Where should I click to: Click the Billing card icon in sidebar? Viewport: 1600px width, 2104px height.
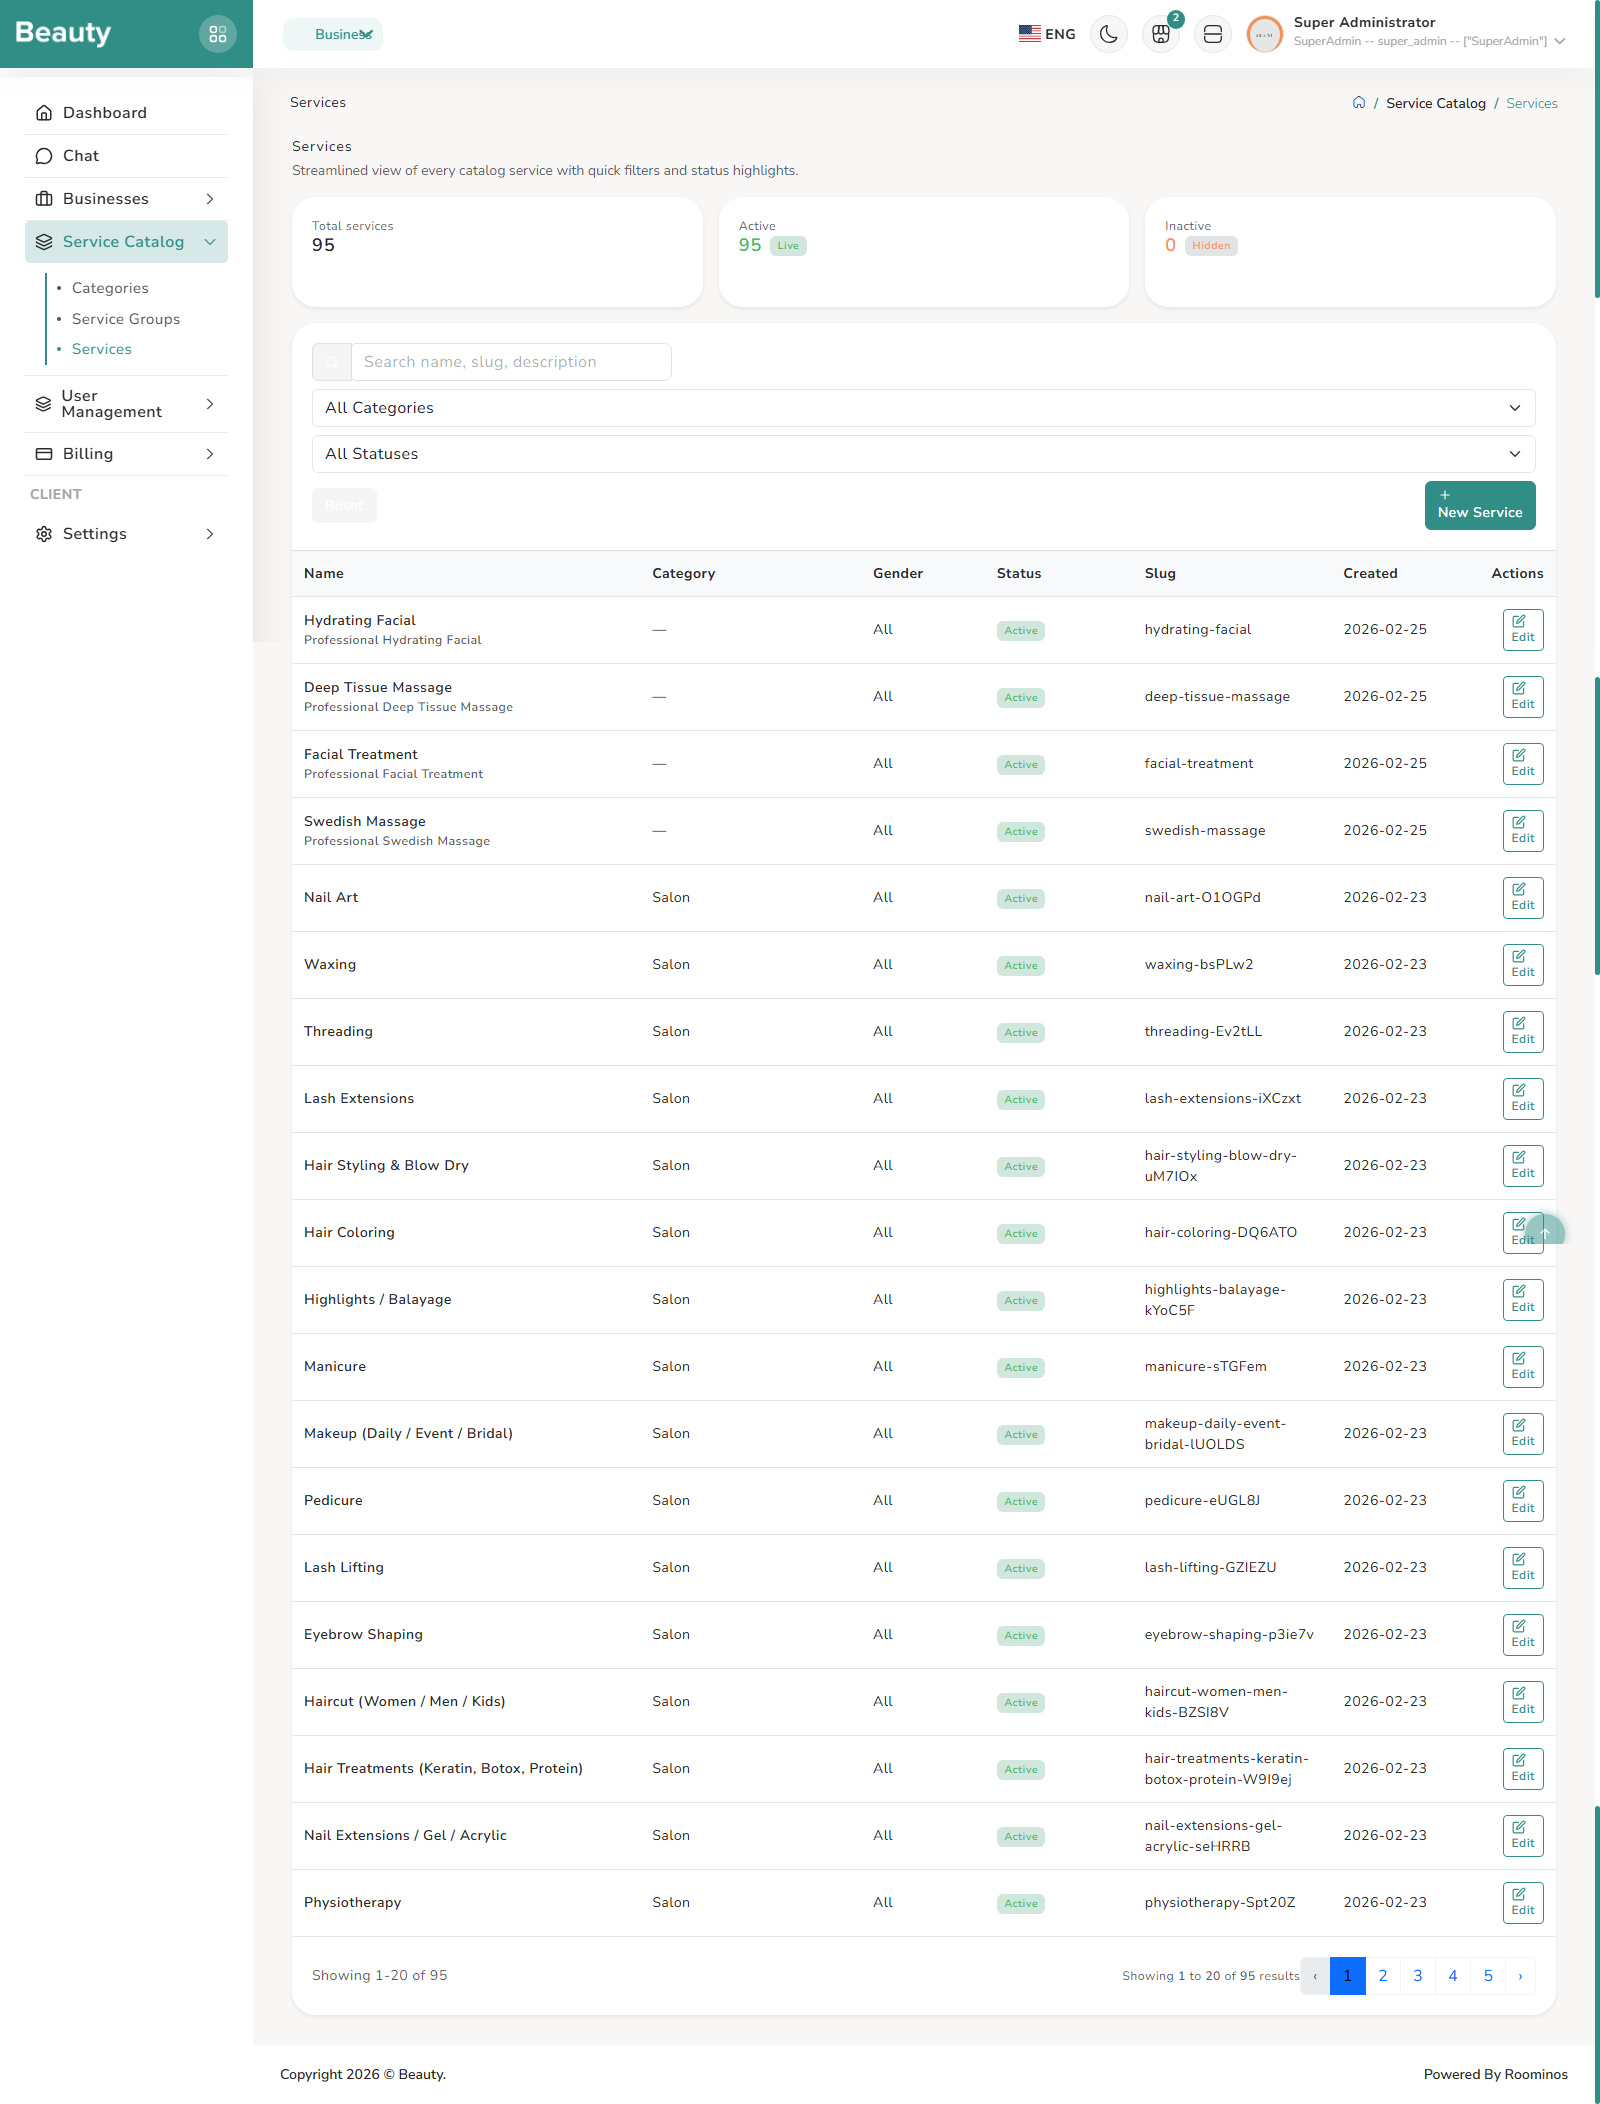(x=44, y=453)
